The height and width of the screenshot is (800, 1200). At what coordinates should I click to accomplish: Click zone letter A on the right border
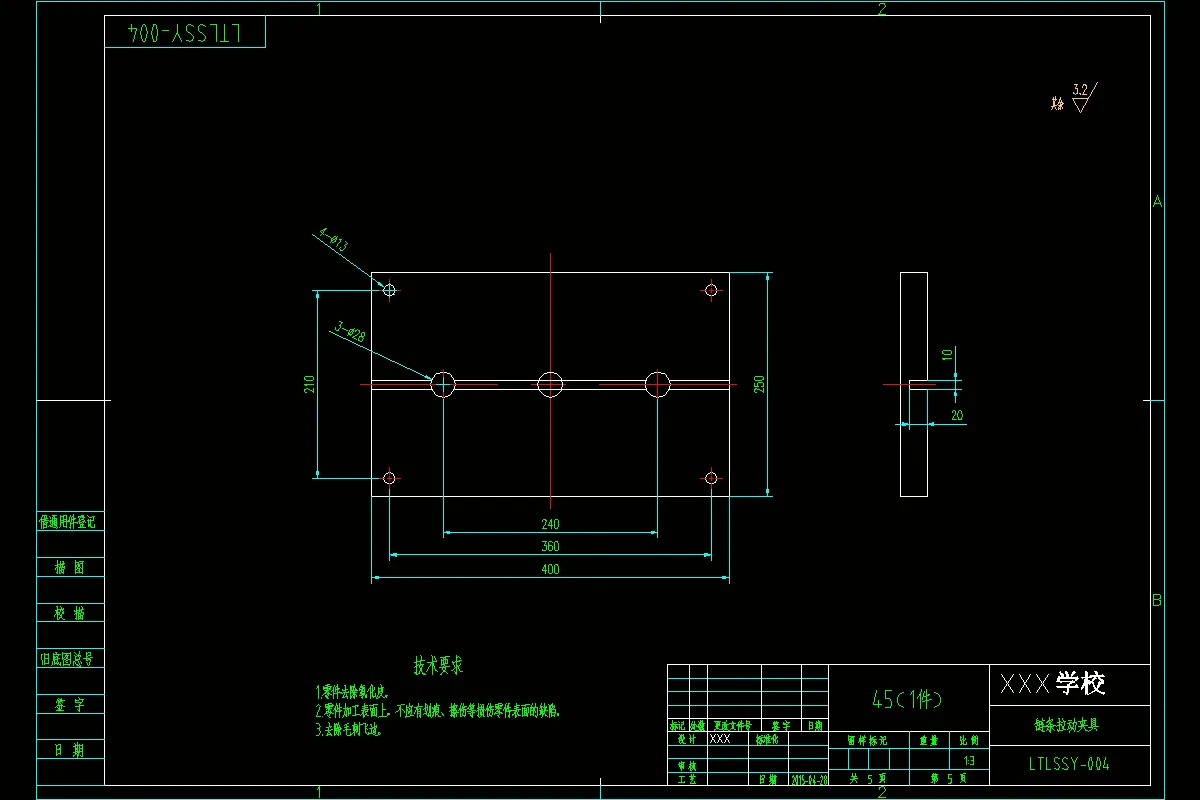[x=1157, y=201]
